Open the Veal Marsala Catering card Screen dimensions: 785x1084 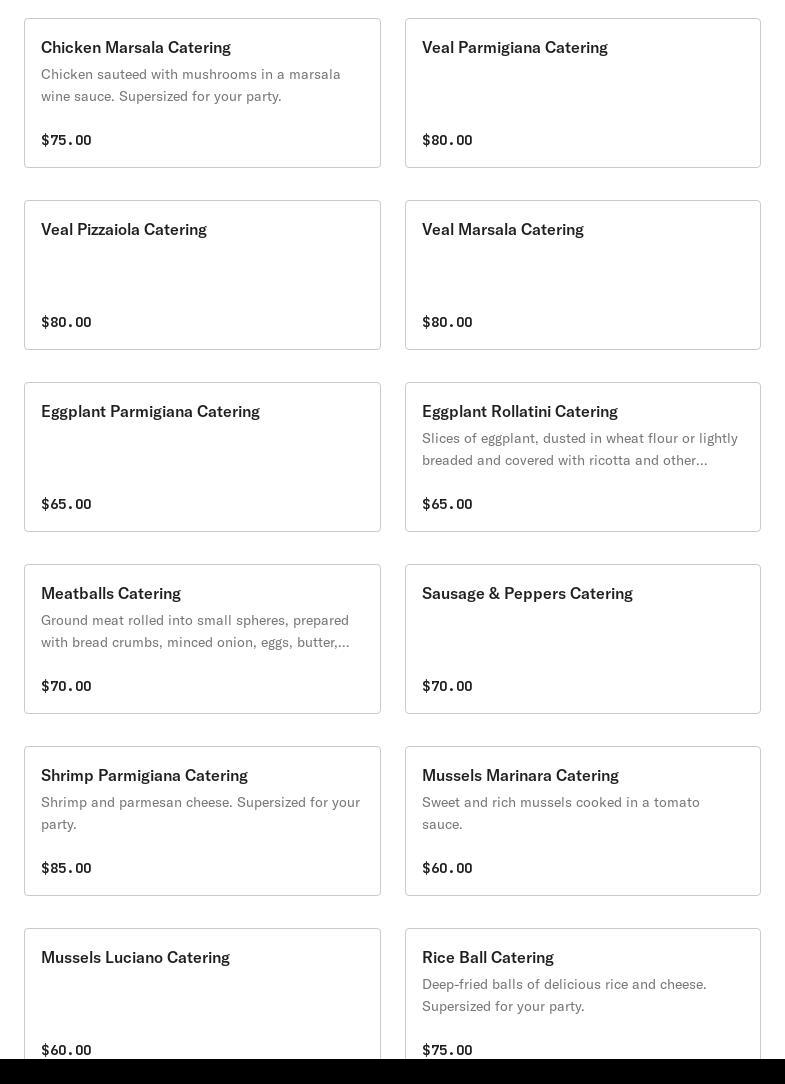tap(582, 275)
